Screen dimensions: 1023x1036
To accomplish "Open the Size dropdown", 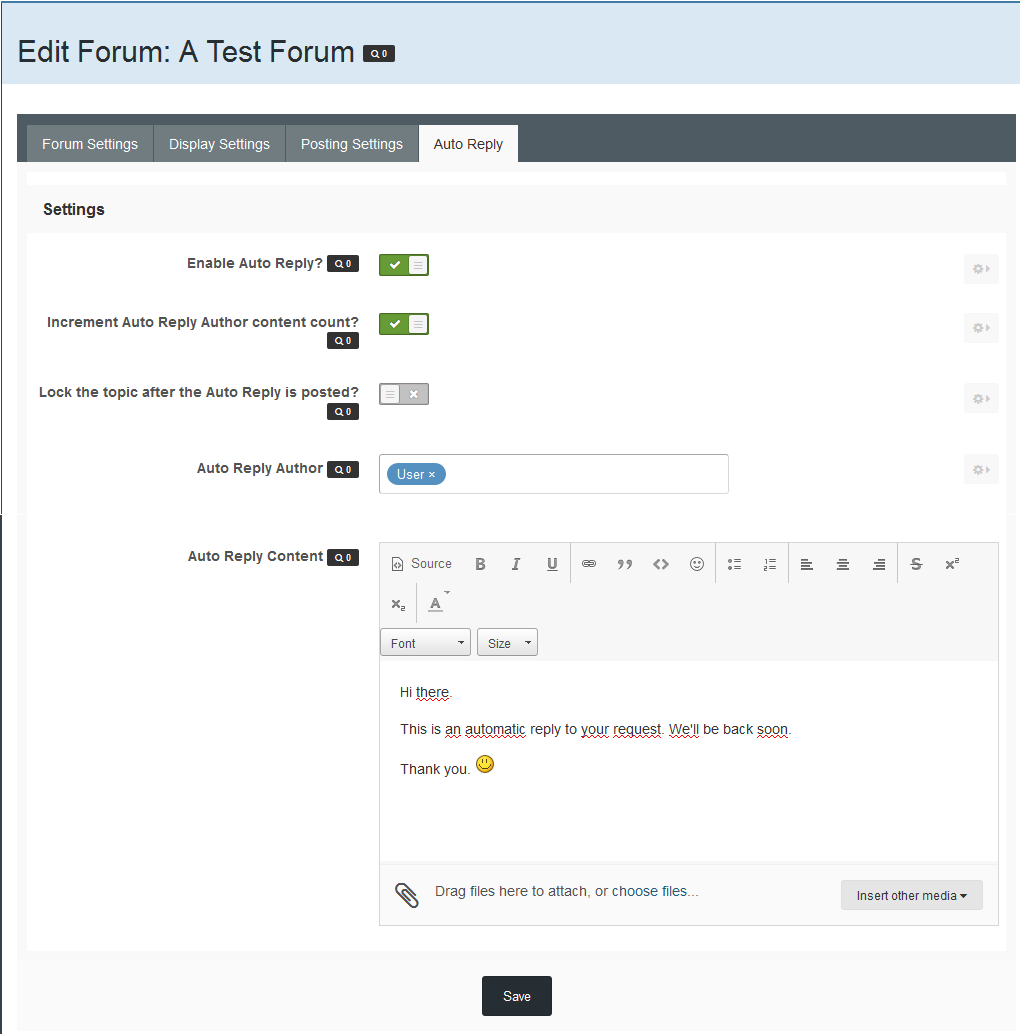I will [x=508, y=642].
